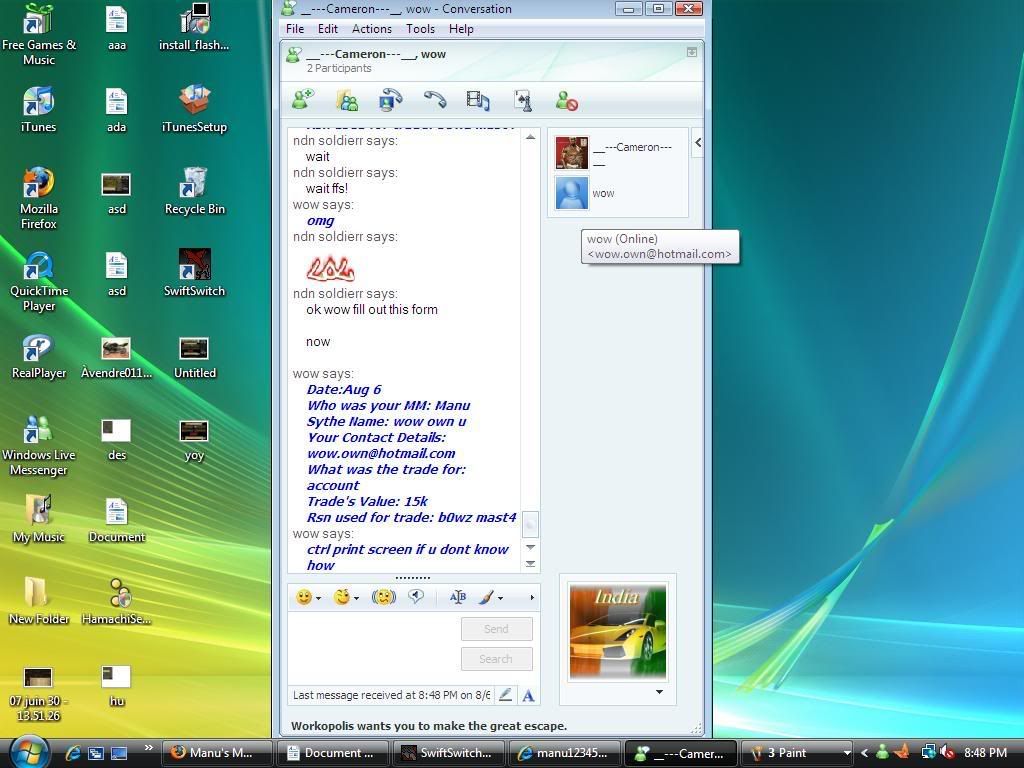Open Windows Start orb
Image resolution: width=1024 pixels, height=768 pixels.
point(29,752)
